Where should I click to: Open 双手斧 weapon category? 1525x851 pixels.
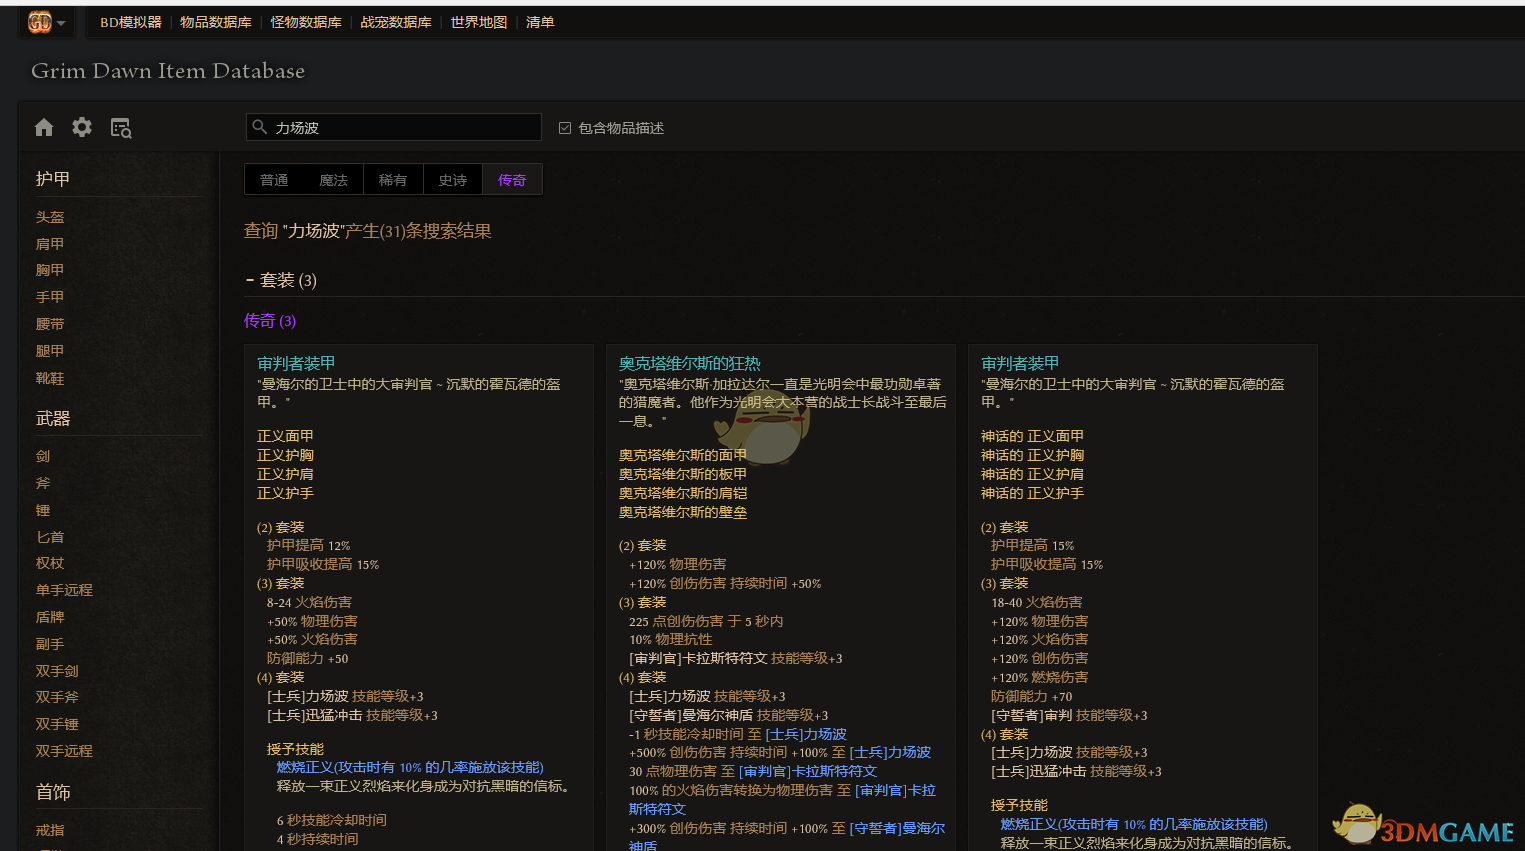(x=57, y=697)
